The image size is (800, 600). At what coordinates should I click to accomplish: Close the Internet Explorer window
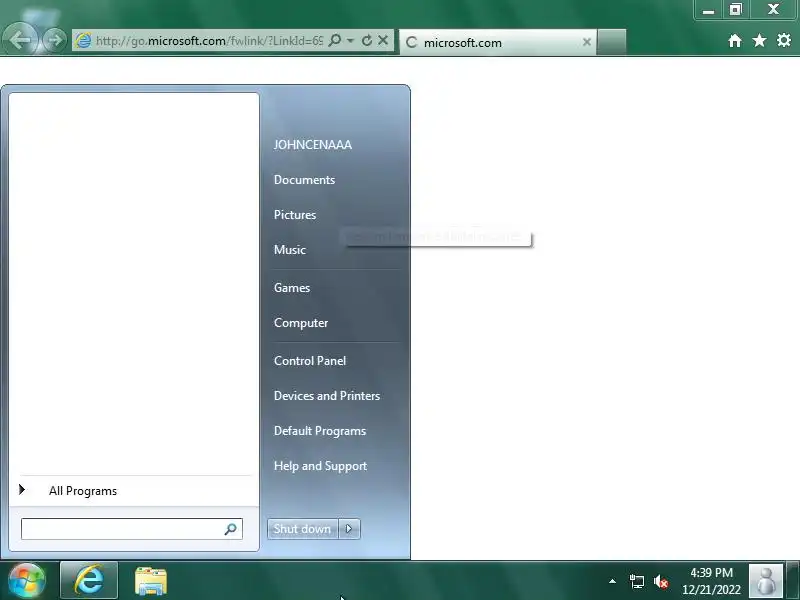tap(773, 10)
